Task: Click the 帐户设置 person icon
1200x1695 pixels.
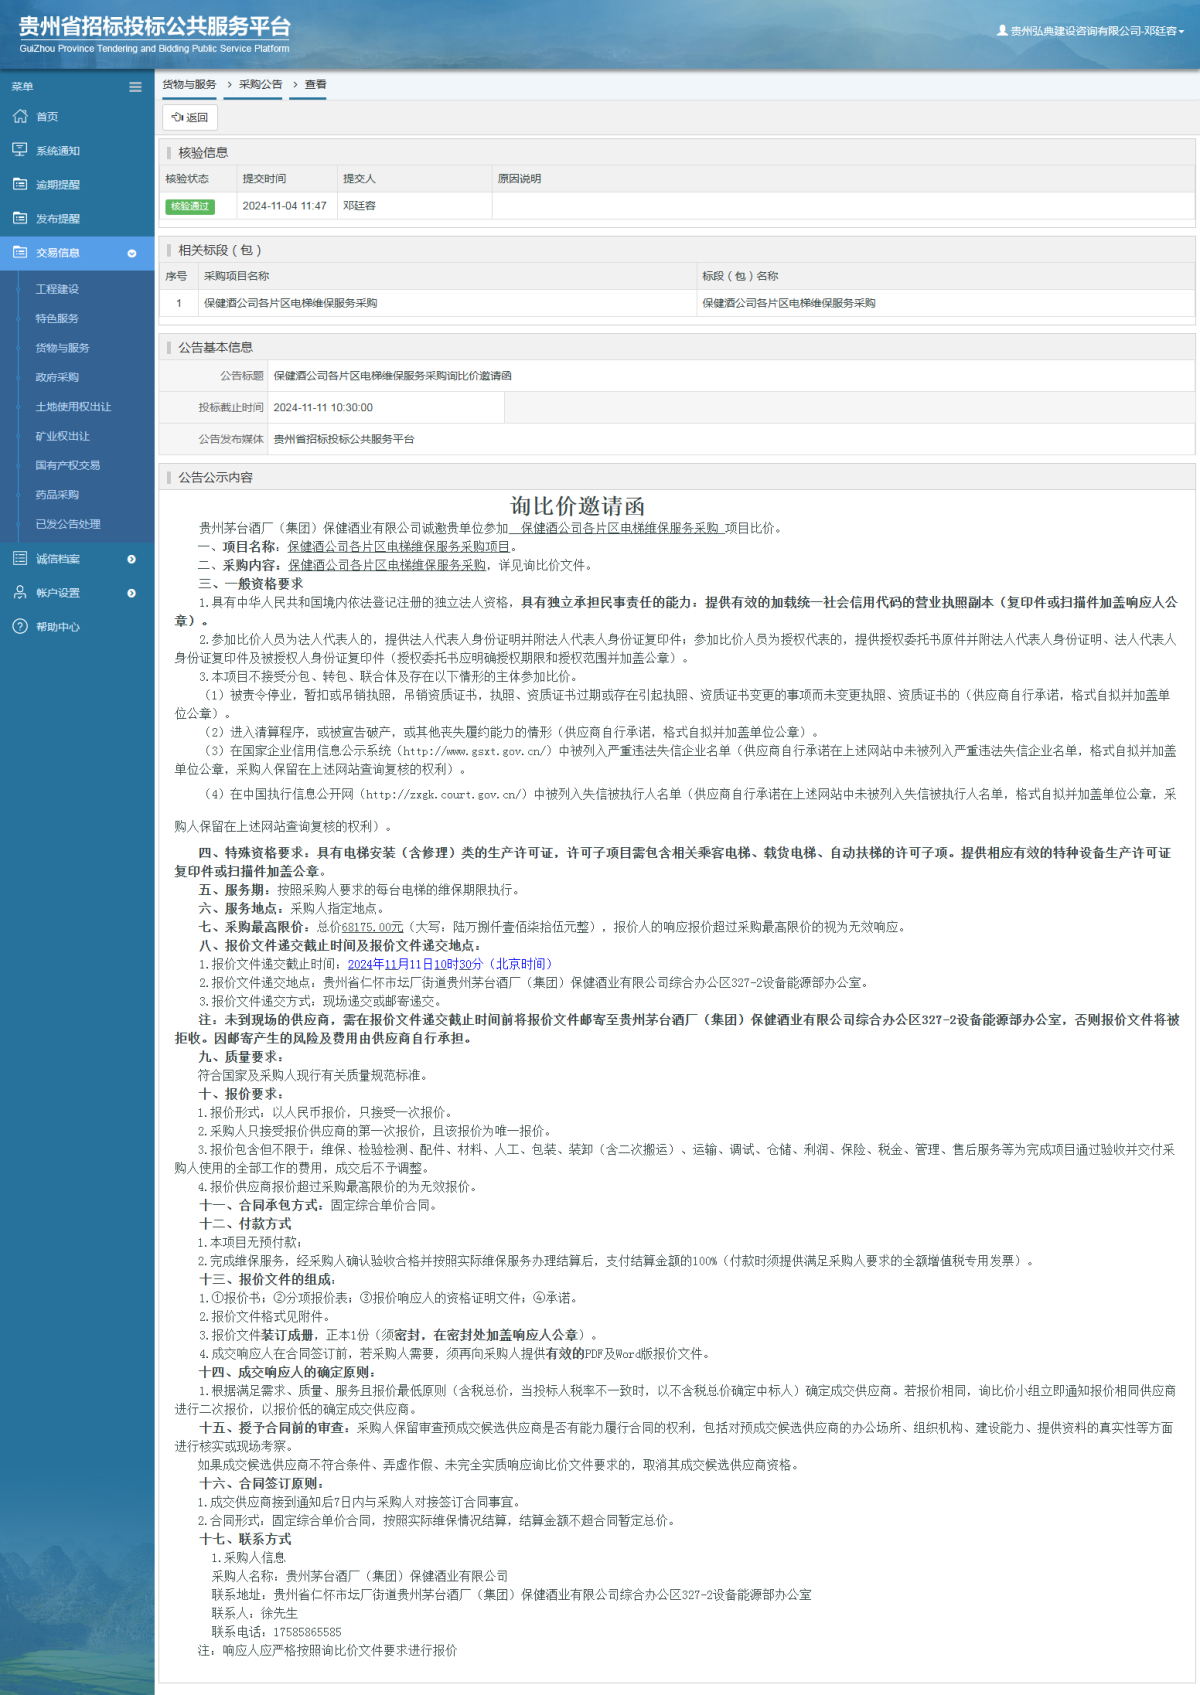Action: (x=20, y=592)
